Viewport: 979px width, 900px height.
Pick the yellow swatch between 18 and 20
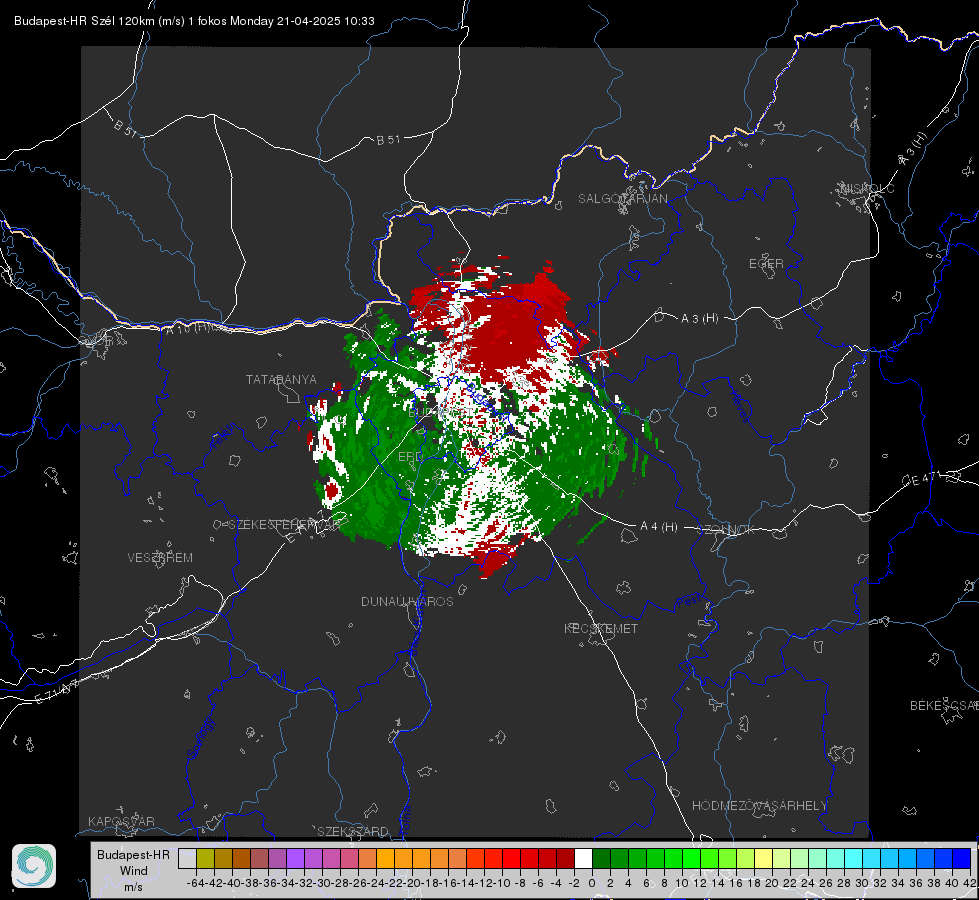coord(763,859)
